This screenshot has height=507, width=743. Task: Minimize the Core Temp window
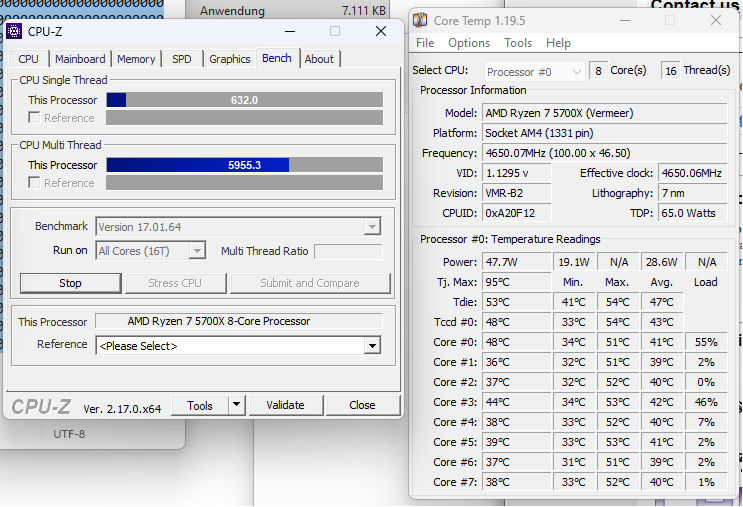point(625,20)
